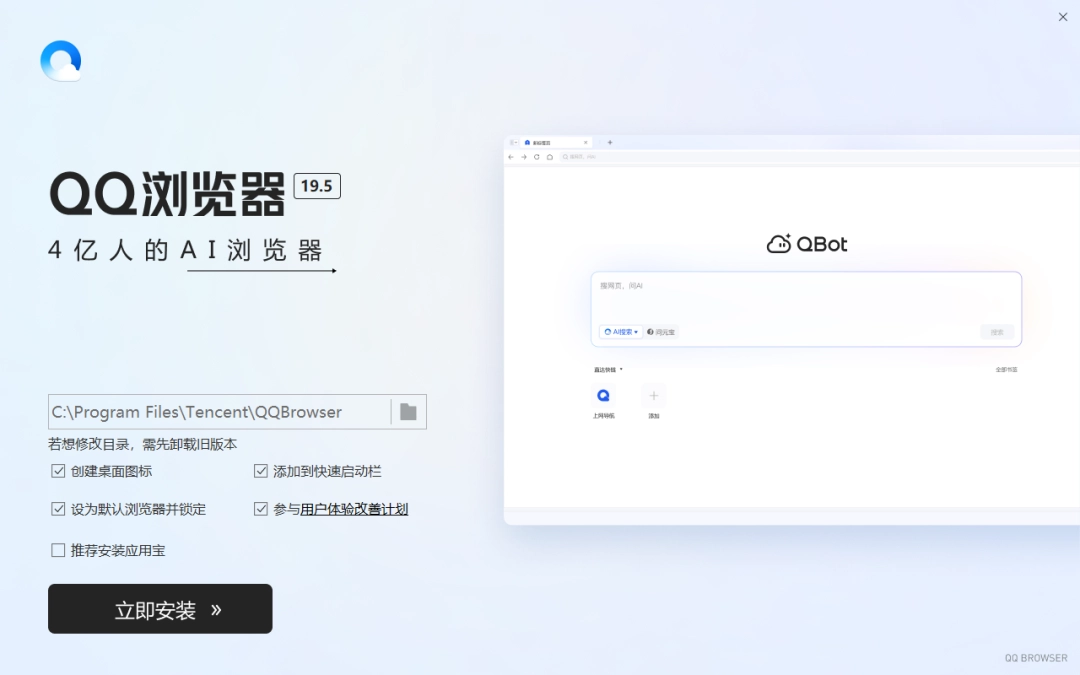Click the home icon in browser toolbar
Screen dimensions: 1080x675
(550, 157)
